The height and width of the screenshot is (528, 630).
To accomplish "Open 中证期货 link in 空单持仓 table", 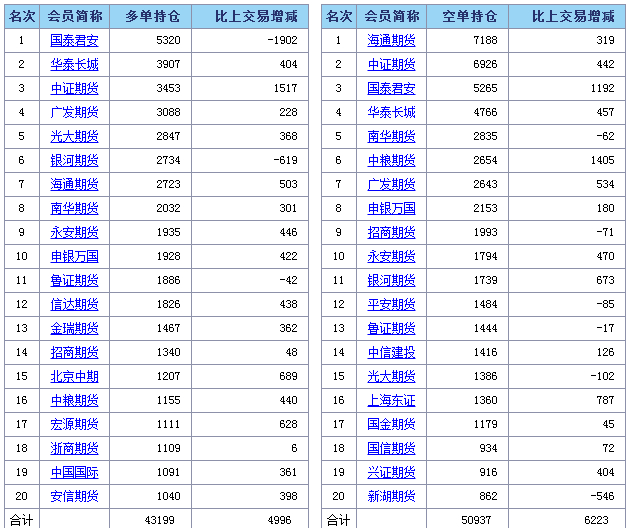I will [x=391, y=64].
